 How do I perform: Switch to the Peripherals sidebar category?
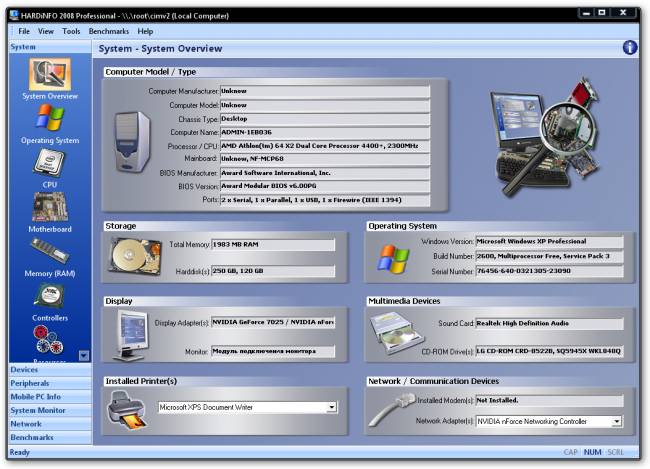click(30, 383)
